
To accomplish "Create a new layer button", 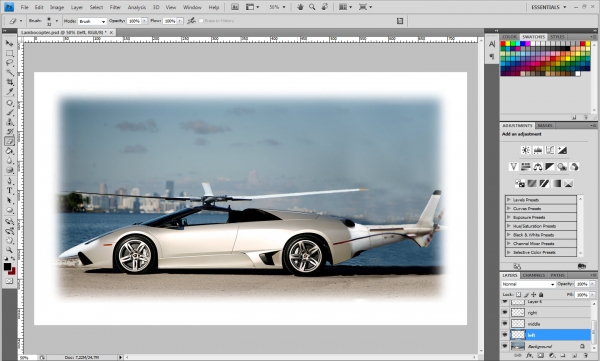I will 574,356.
